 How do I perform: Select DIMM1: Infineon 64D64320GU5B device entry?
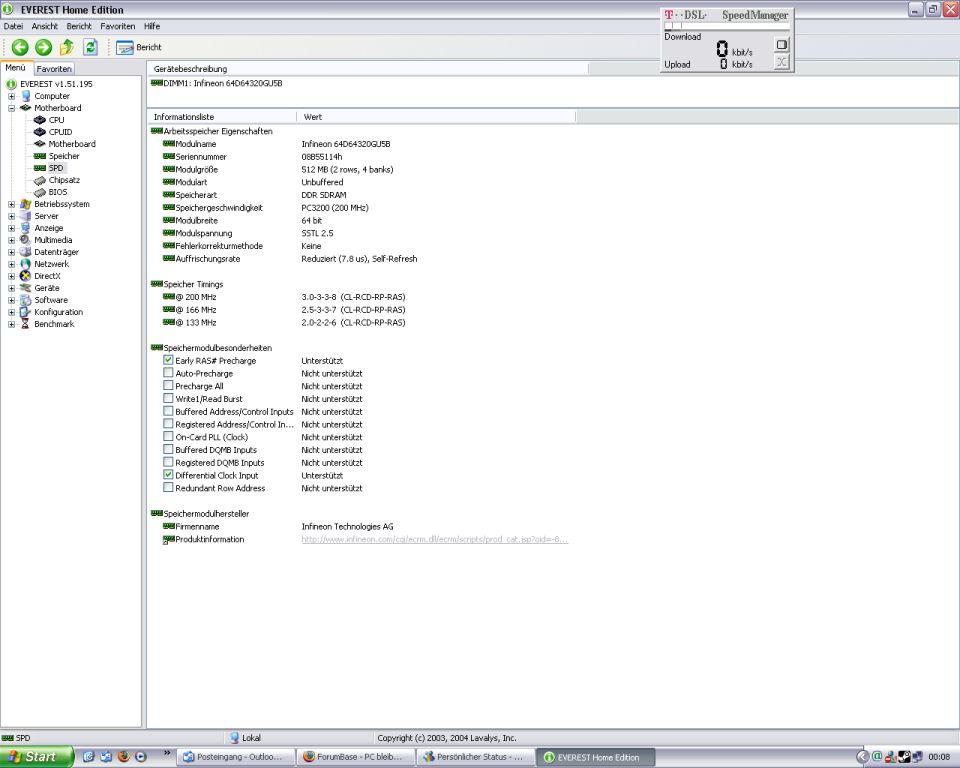point(217,83)
